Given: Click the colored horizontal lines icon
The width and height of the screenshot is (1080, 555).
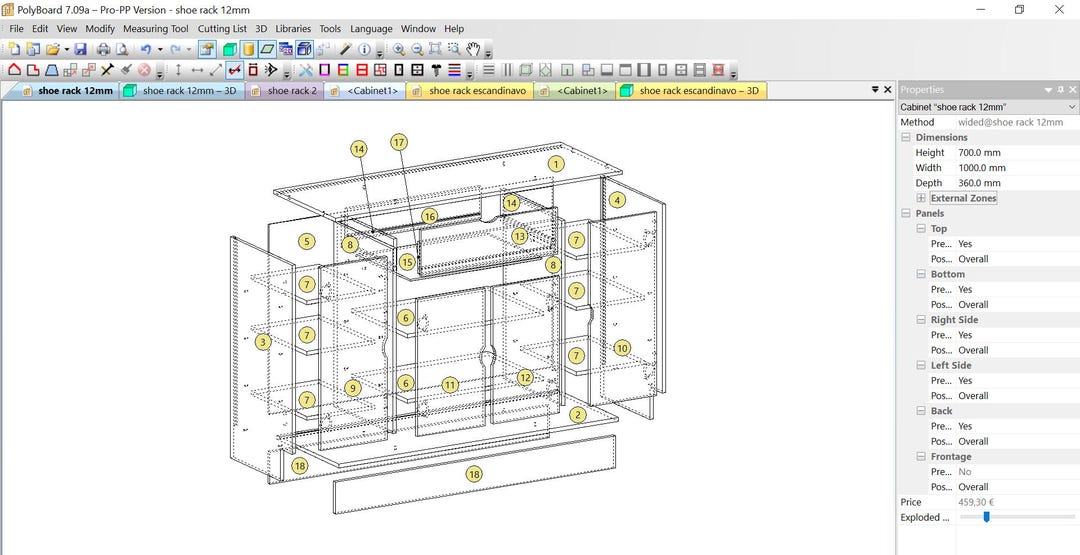Looking at the screenshot, I should tap(455, 70).
